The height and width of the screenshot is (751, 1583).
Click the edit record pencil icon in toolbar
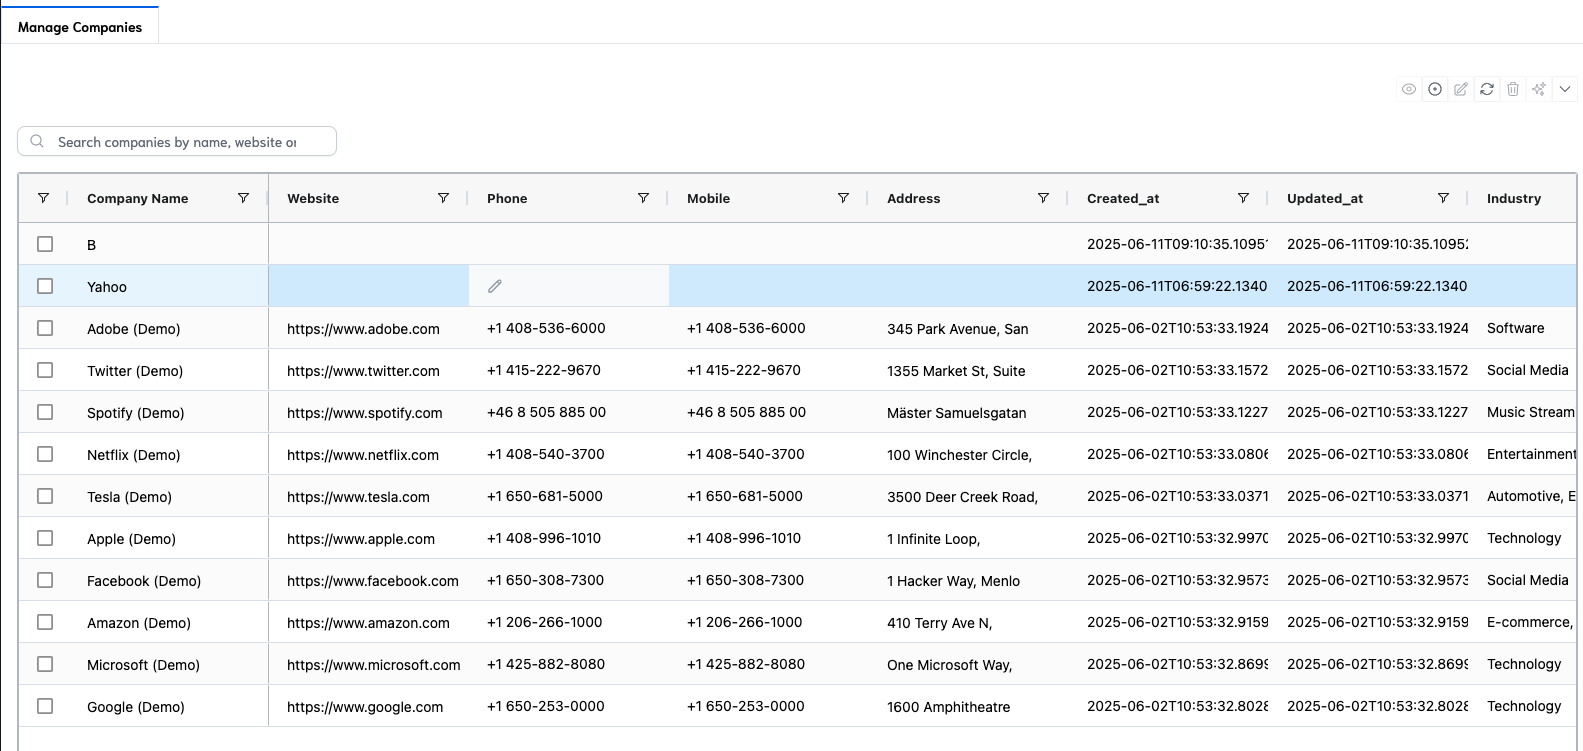[x=1461, y=89]
